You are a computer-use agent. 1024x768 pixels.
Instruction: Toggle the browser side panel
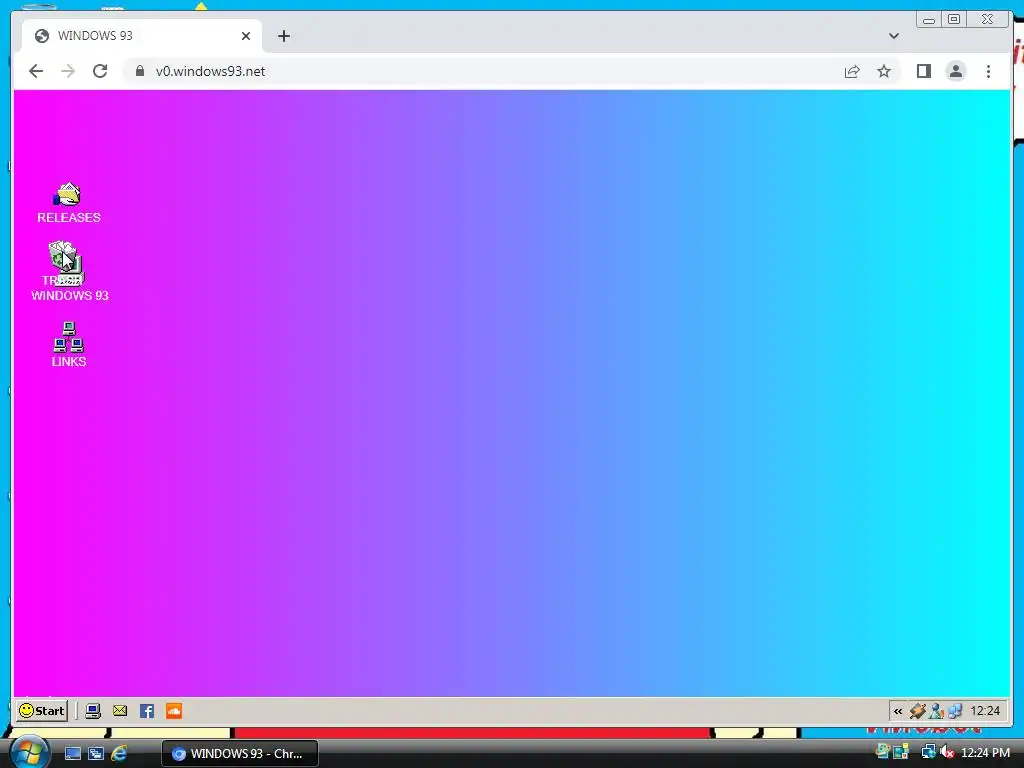tap(923, 71)
